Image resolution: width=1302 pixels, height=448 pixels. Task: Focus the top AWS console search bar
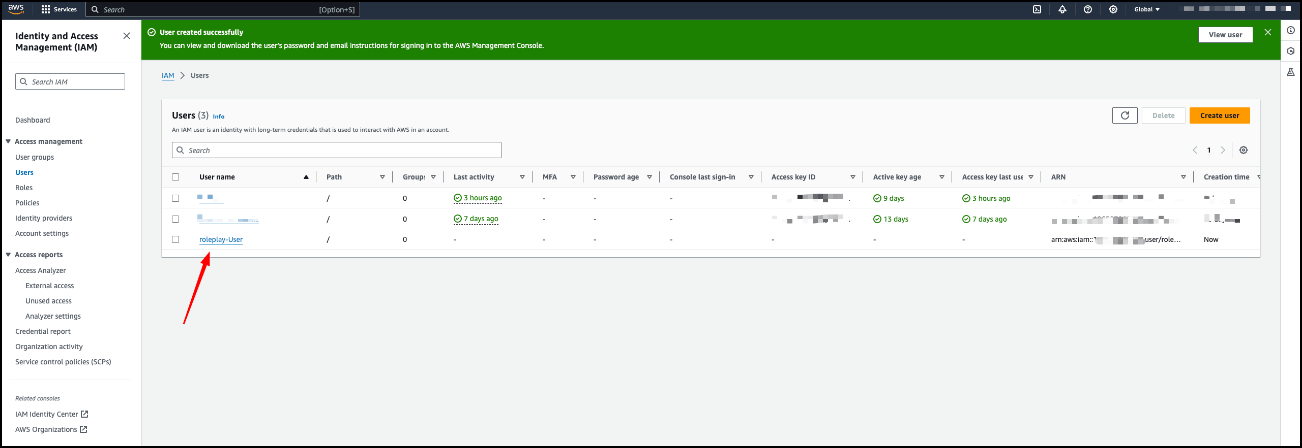click(x=221, y=9)
